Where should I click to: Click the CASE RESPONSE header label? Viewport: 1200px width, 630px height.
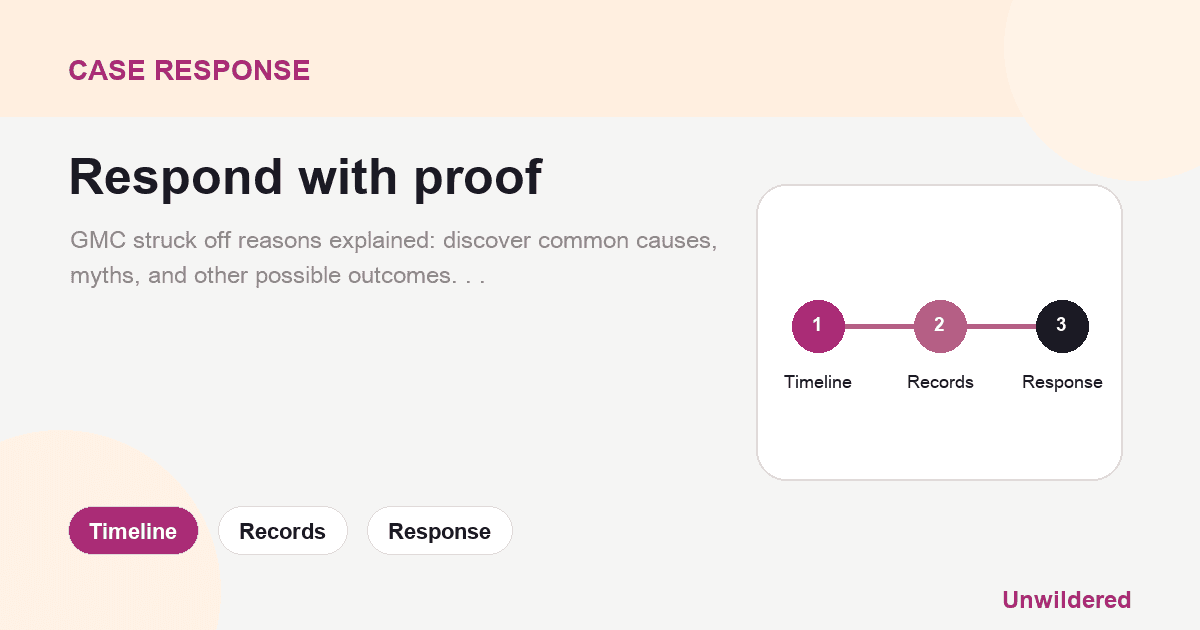(189, 70)
